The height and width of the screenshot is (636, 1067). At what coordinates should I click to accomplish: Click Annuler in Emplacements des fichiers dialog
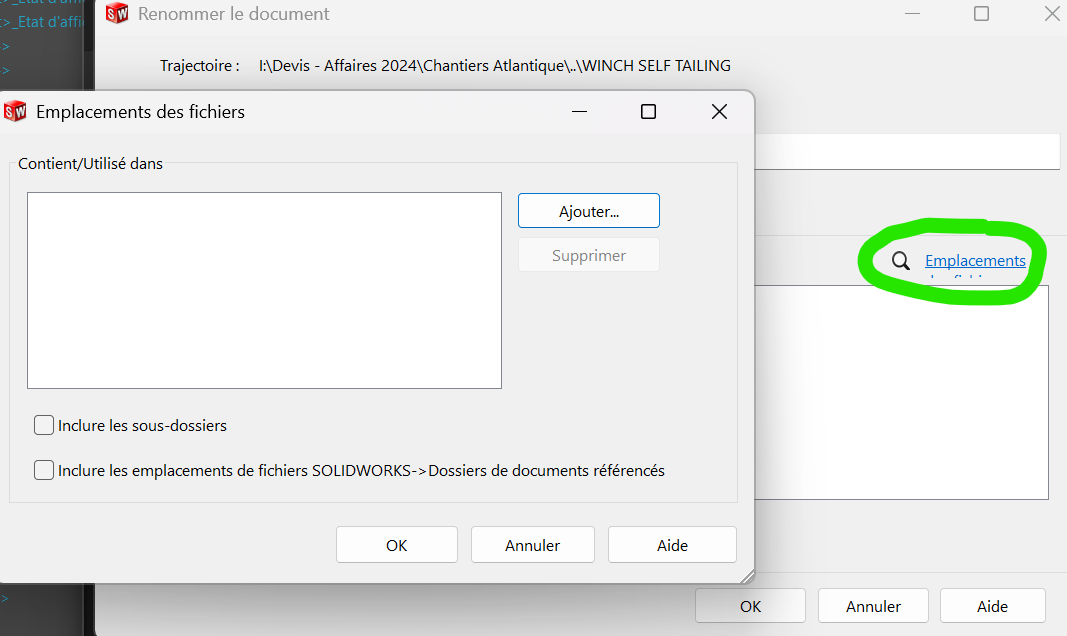[x=533, y=545]
